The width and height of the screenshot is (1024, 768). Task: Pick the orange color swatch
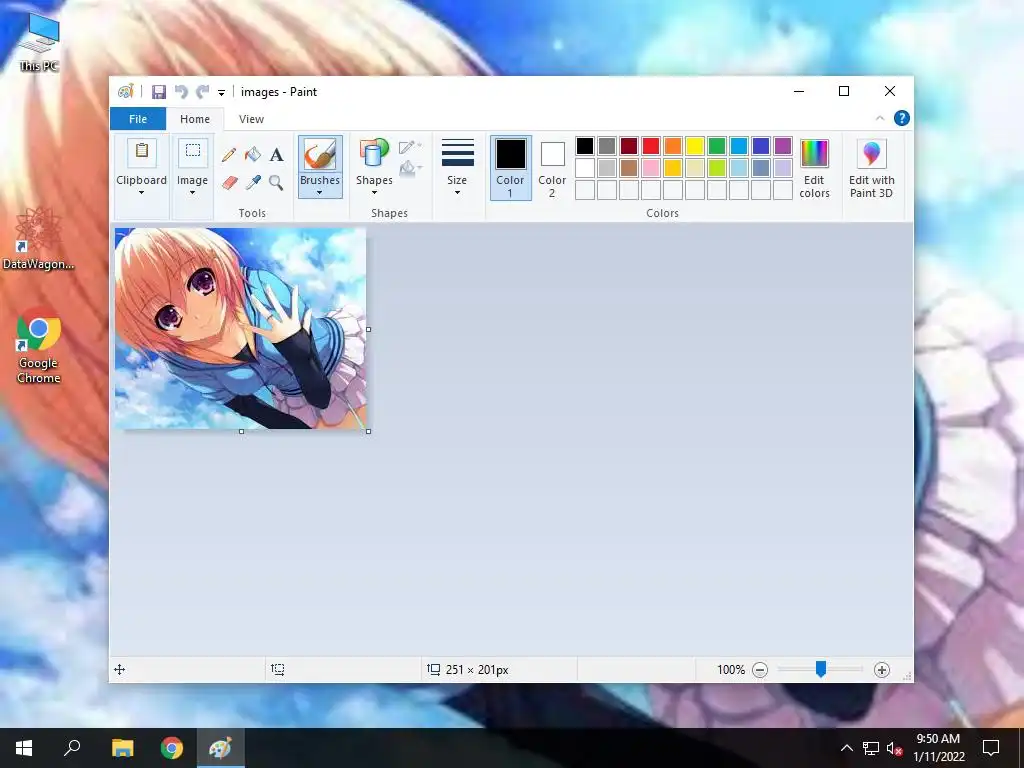point(673,146)
